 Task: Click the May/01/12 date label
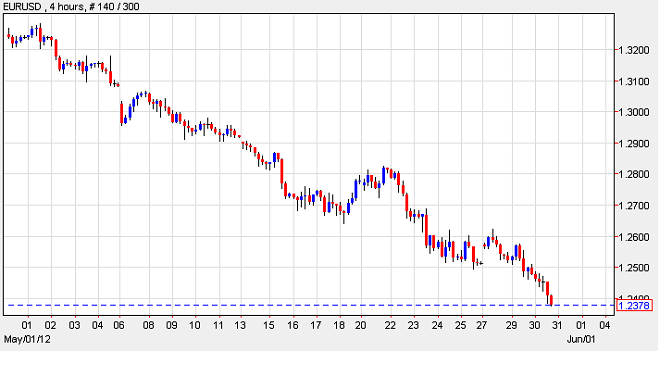[27, 339]
